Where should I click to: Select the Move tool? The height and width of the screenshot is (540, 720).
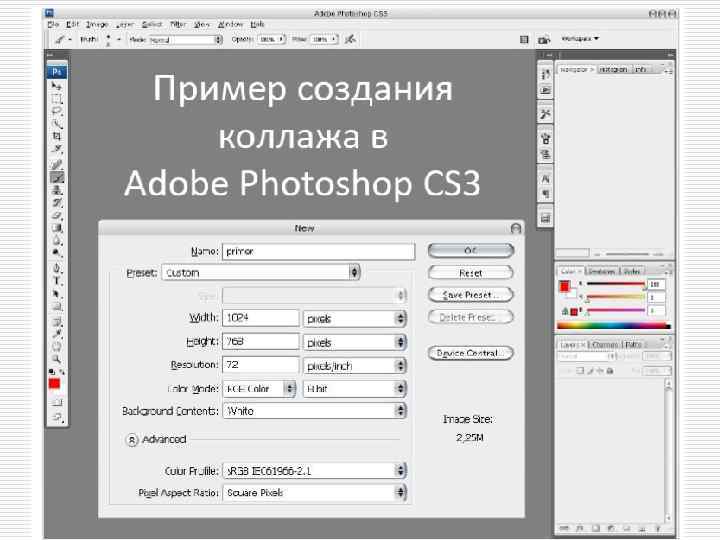[56, 86]
